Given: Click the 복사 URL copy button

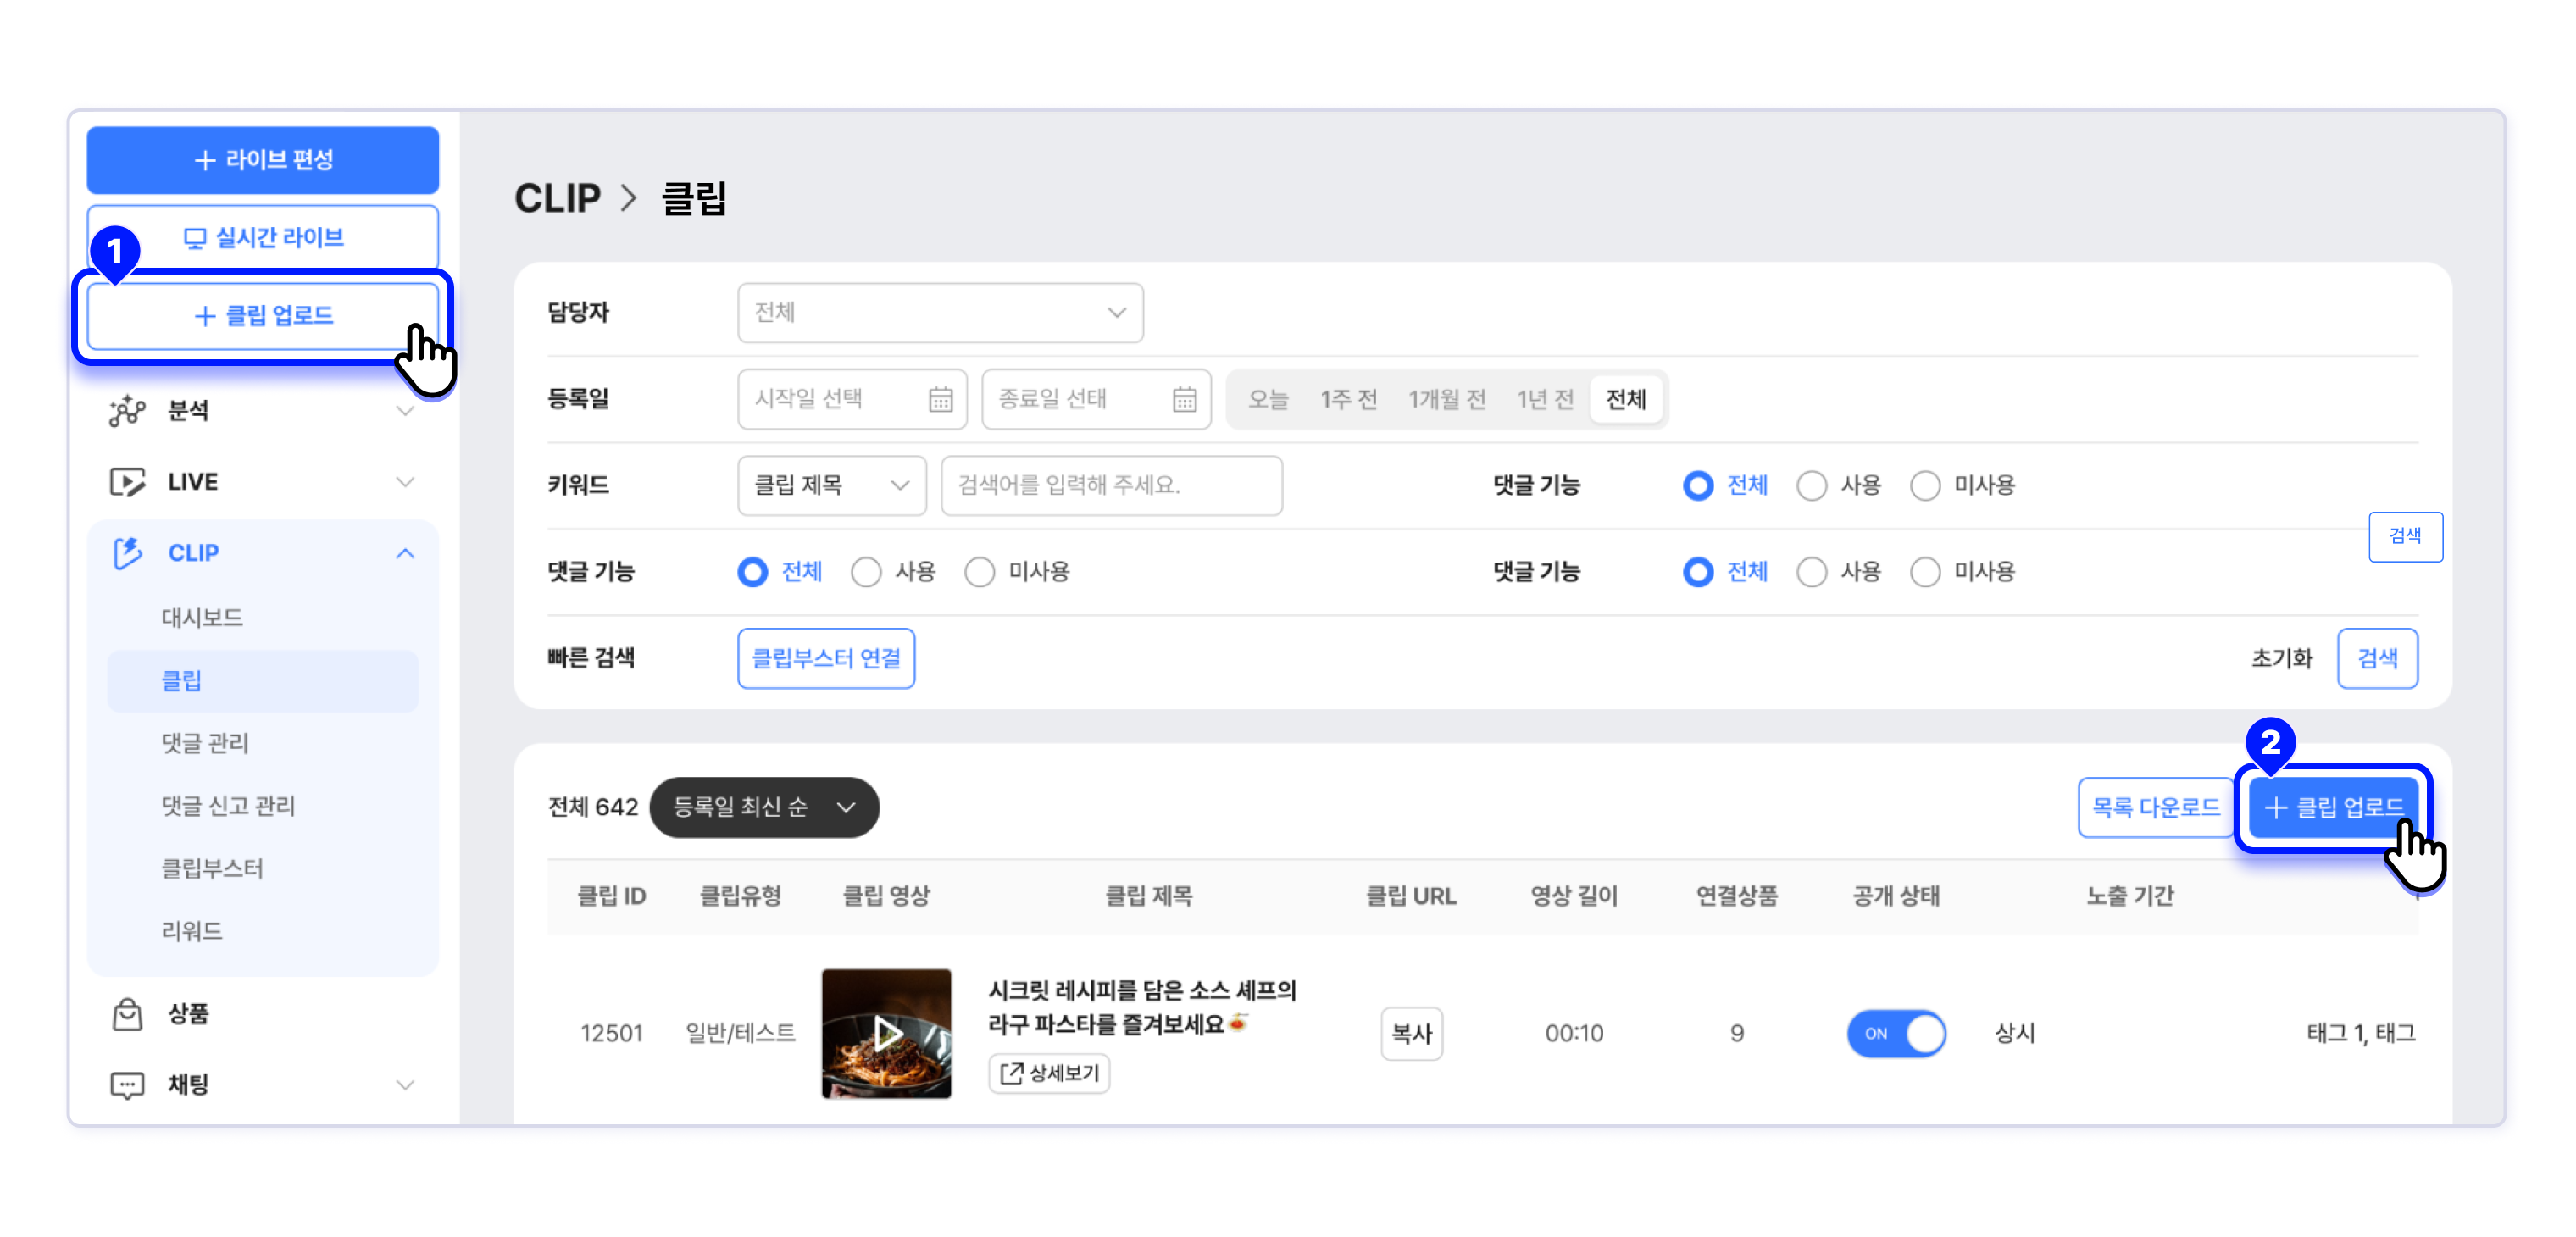Looking at the screenshot, I should pyautogui.click(x=1411, y=1033).
